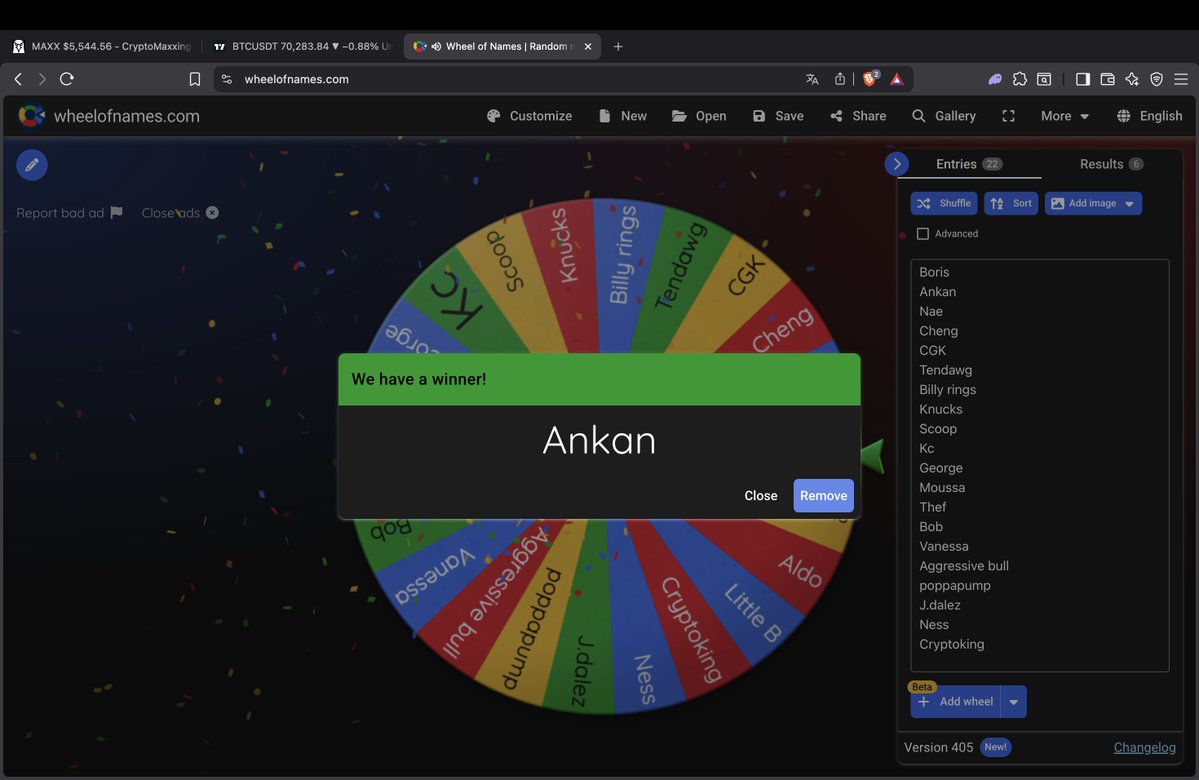Collapse the entries side panel arrow

pos(897,164)
